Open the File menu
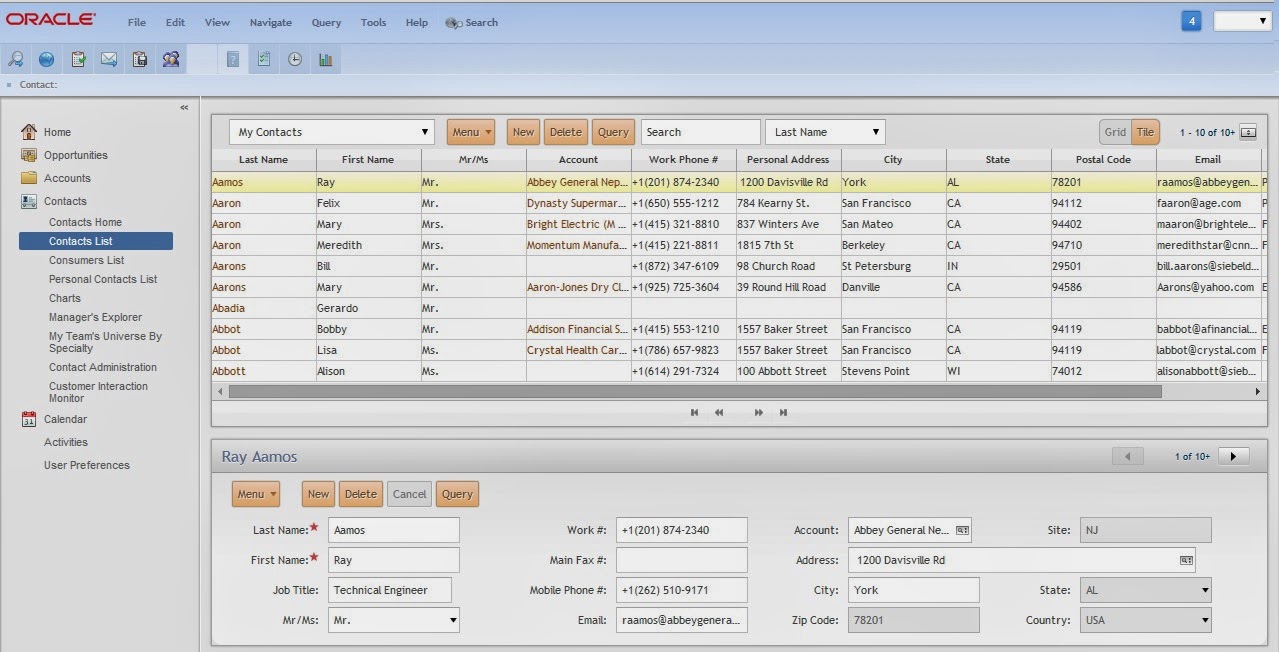Viewport: 1279px width, 652px height. click(137, 22)
